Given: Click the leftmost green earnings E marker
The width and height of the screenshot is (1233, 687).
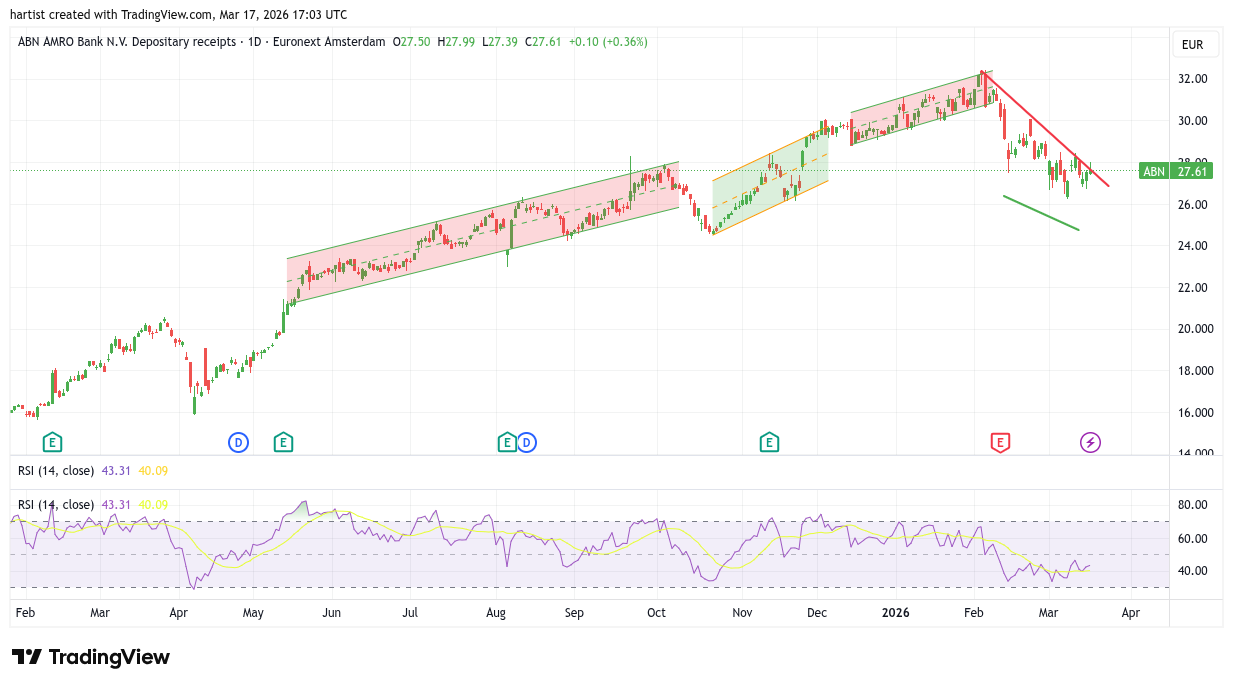Looking at the screenshot, I should (52, 442).
